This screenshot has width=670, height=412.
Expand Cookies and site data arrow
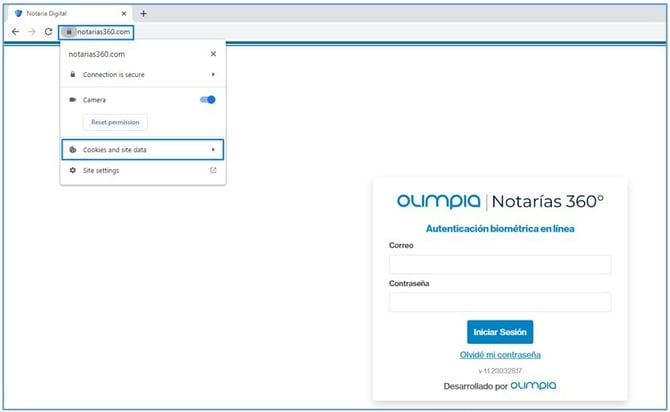(x=213, y=150)
